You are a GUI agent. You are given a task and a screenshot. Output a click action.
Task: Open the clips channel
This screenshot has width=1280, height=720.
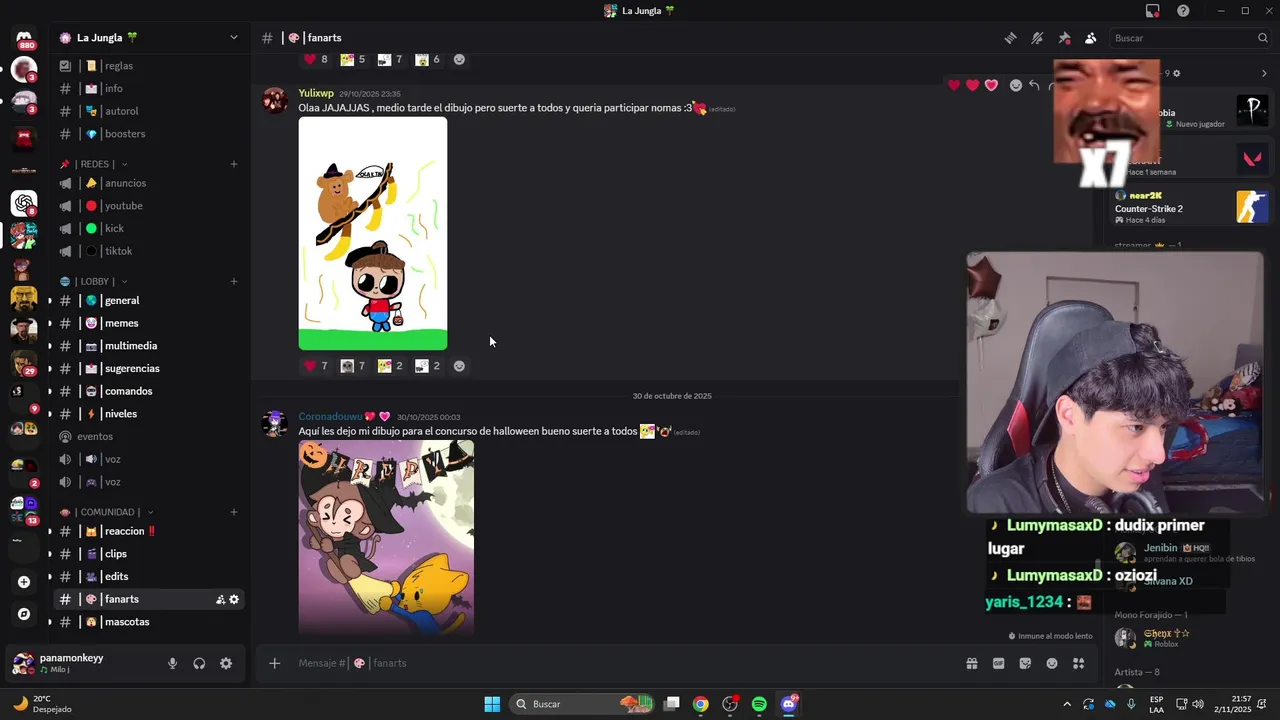149,554
